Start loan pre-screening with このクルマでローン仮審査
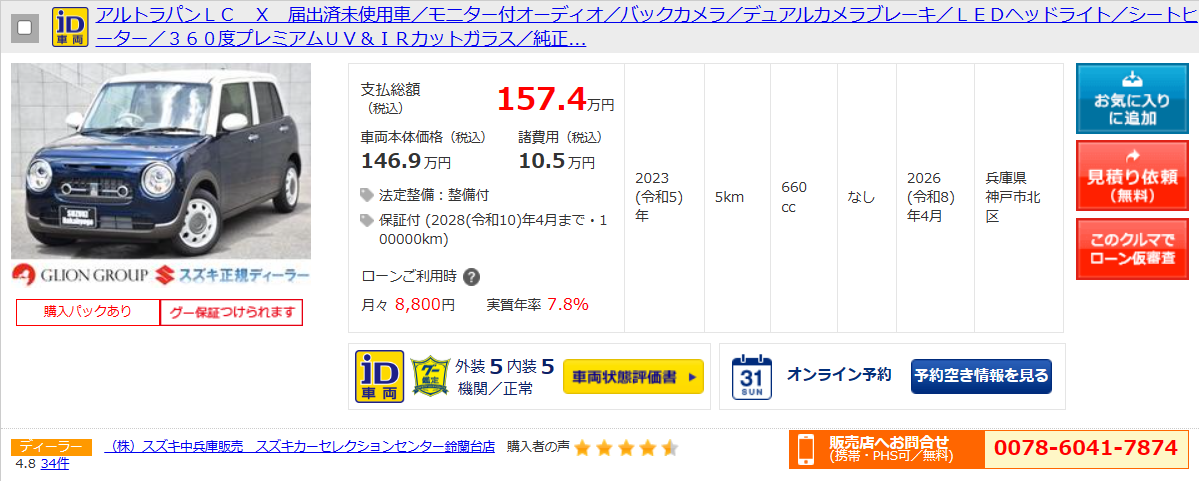The image size is (1199, 481). tap(1132, 249)
